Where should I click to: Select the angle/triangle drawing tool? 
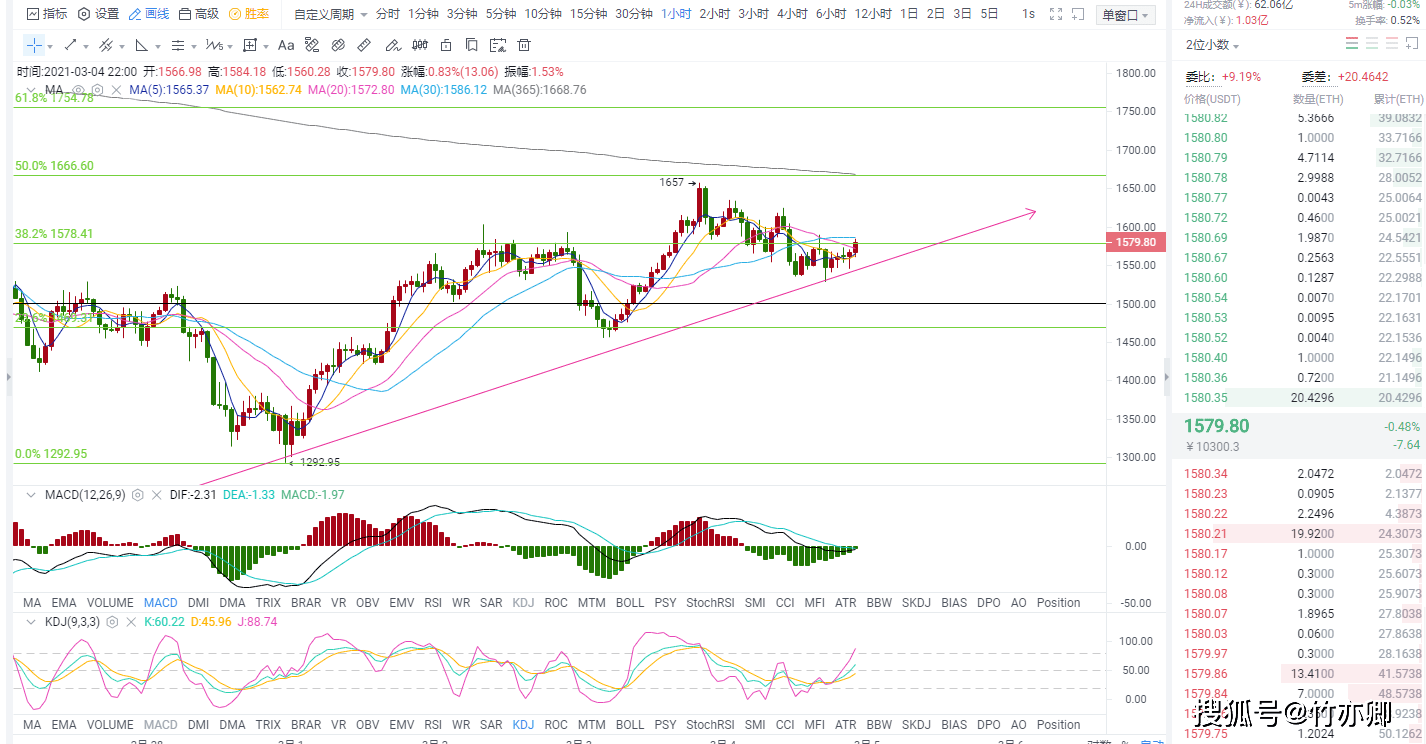142,45
